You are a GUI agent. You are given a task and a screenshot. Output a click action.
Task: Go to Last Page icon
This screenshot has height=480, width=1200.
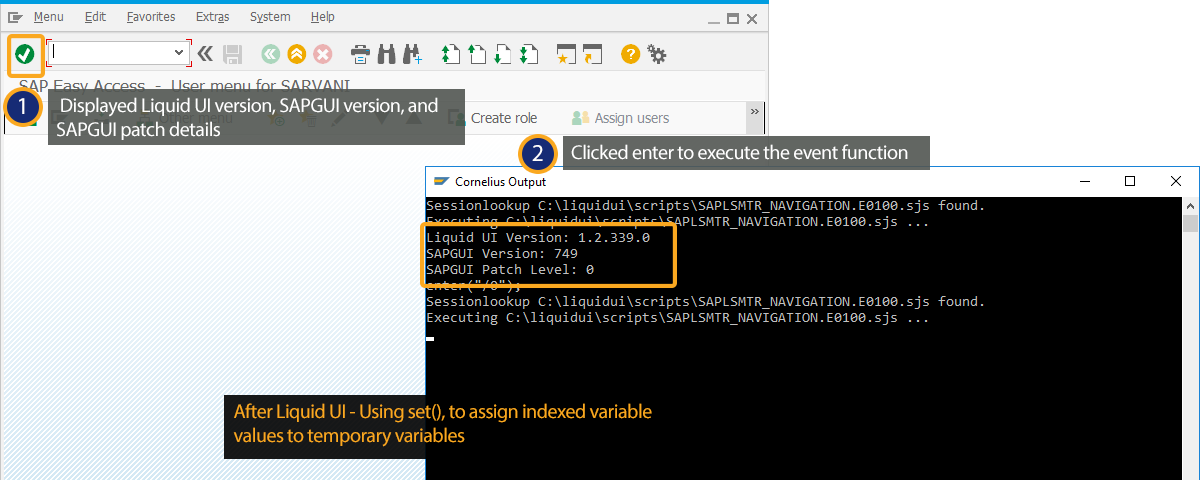click(x=530, y=54)
